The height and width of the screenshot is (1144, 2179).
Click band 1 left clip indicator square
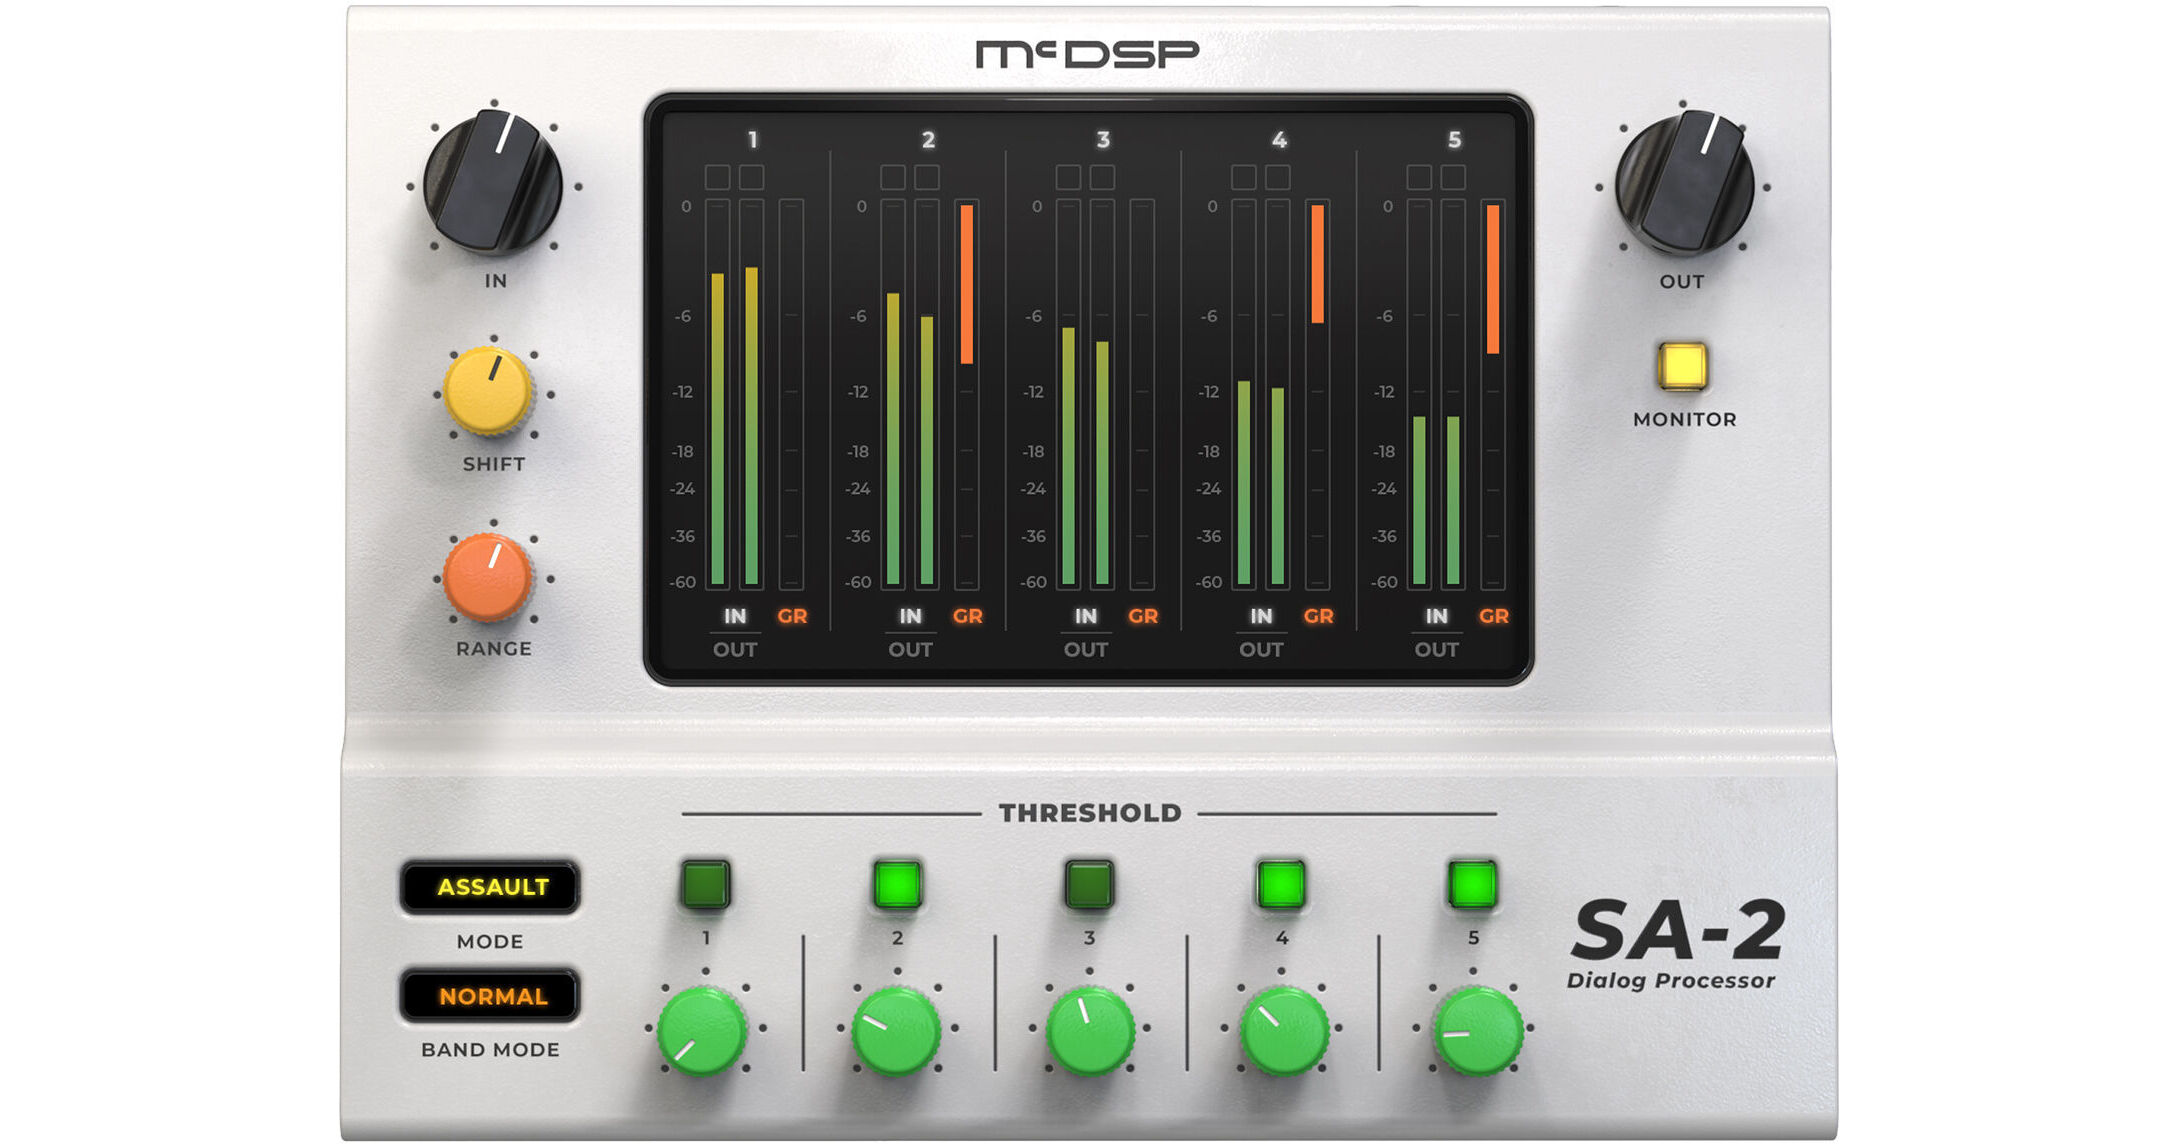tap(717, 177)
